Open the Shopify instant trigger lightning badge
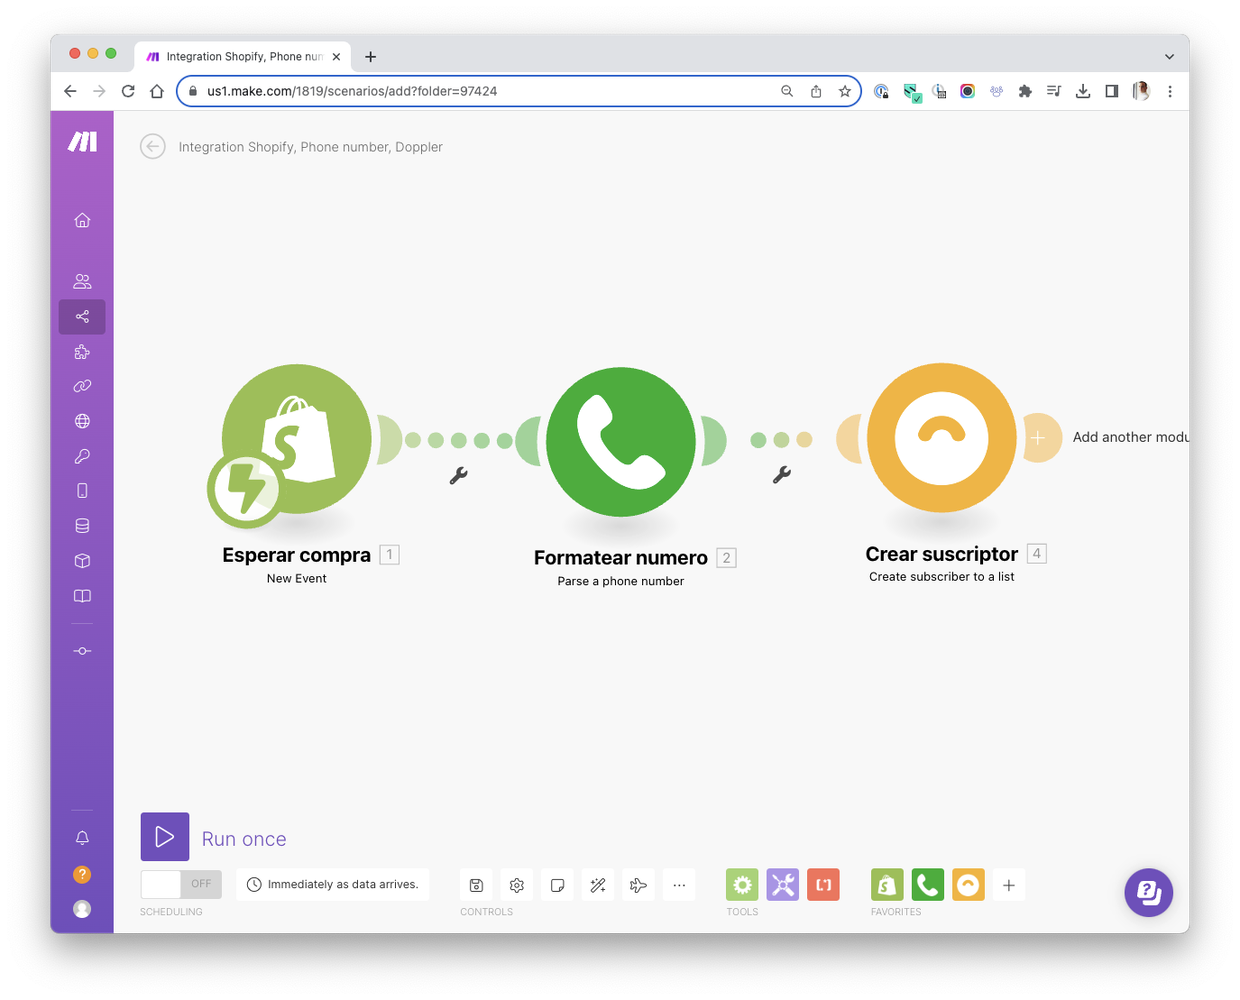 (245, 489)
